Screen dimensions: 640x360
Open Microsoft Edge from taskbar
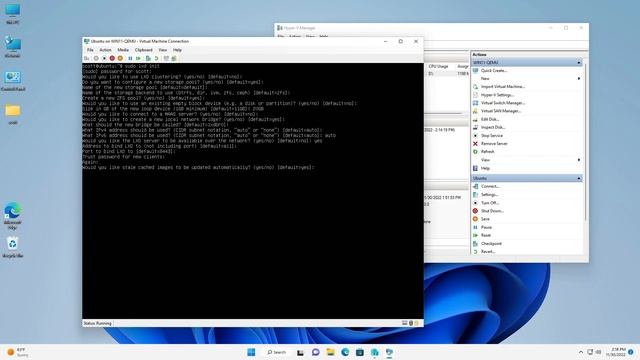pos(345,352)
